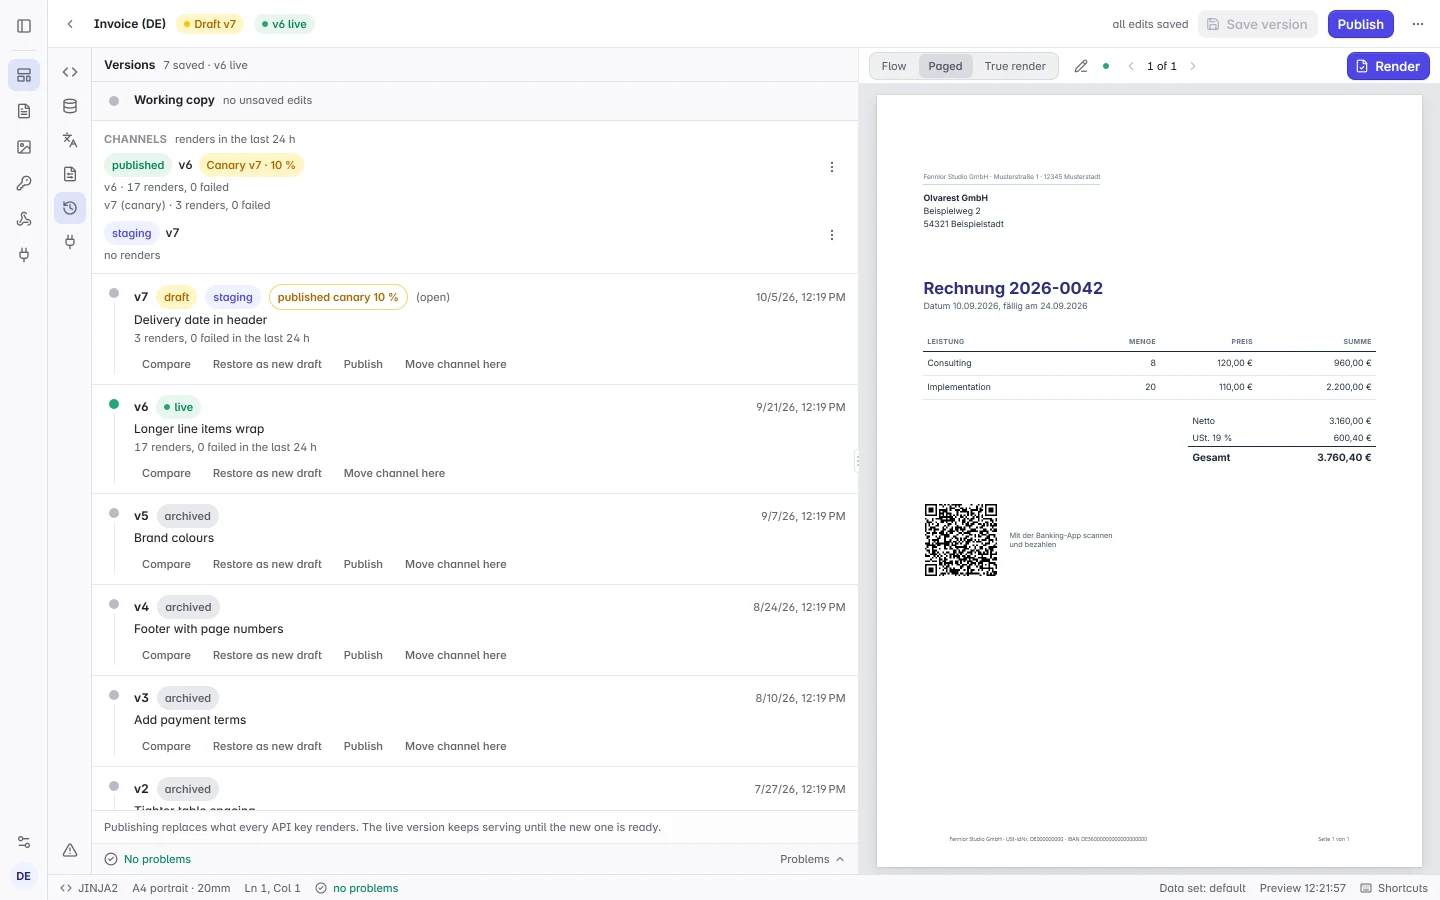Click the Render button
This screenshot has width=1440, height=900.
click(1388, 66)
